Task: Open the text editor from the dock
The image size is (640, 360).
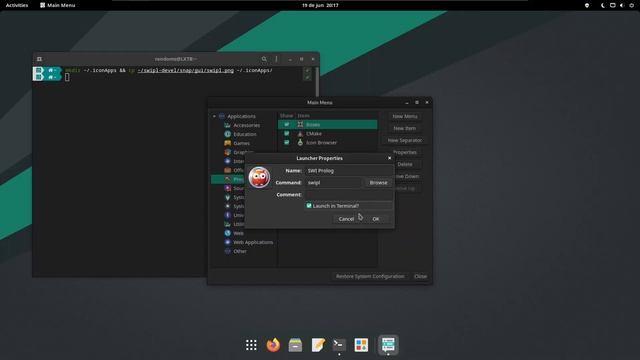Action: click(318, 345)
